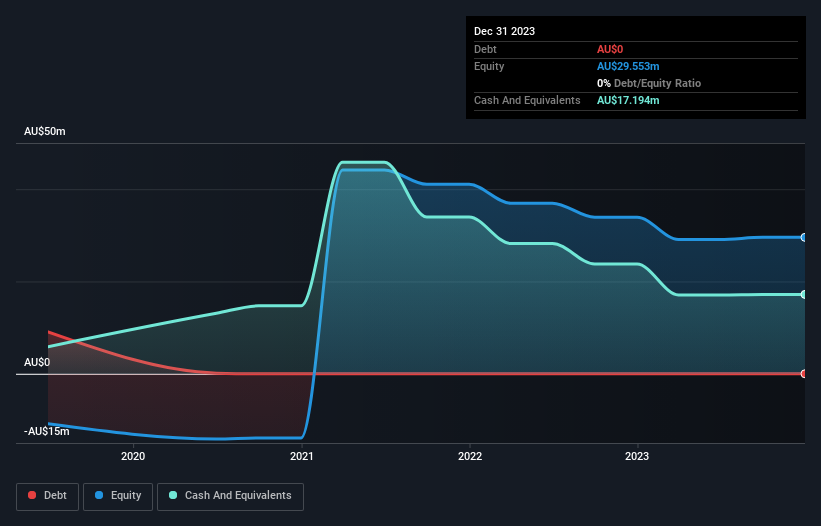Click the 2023 x-axis label
The image size is (821, 526).
pyautogui.click(x=637, y=456)
